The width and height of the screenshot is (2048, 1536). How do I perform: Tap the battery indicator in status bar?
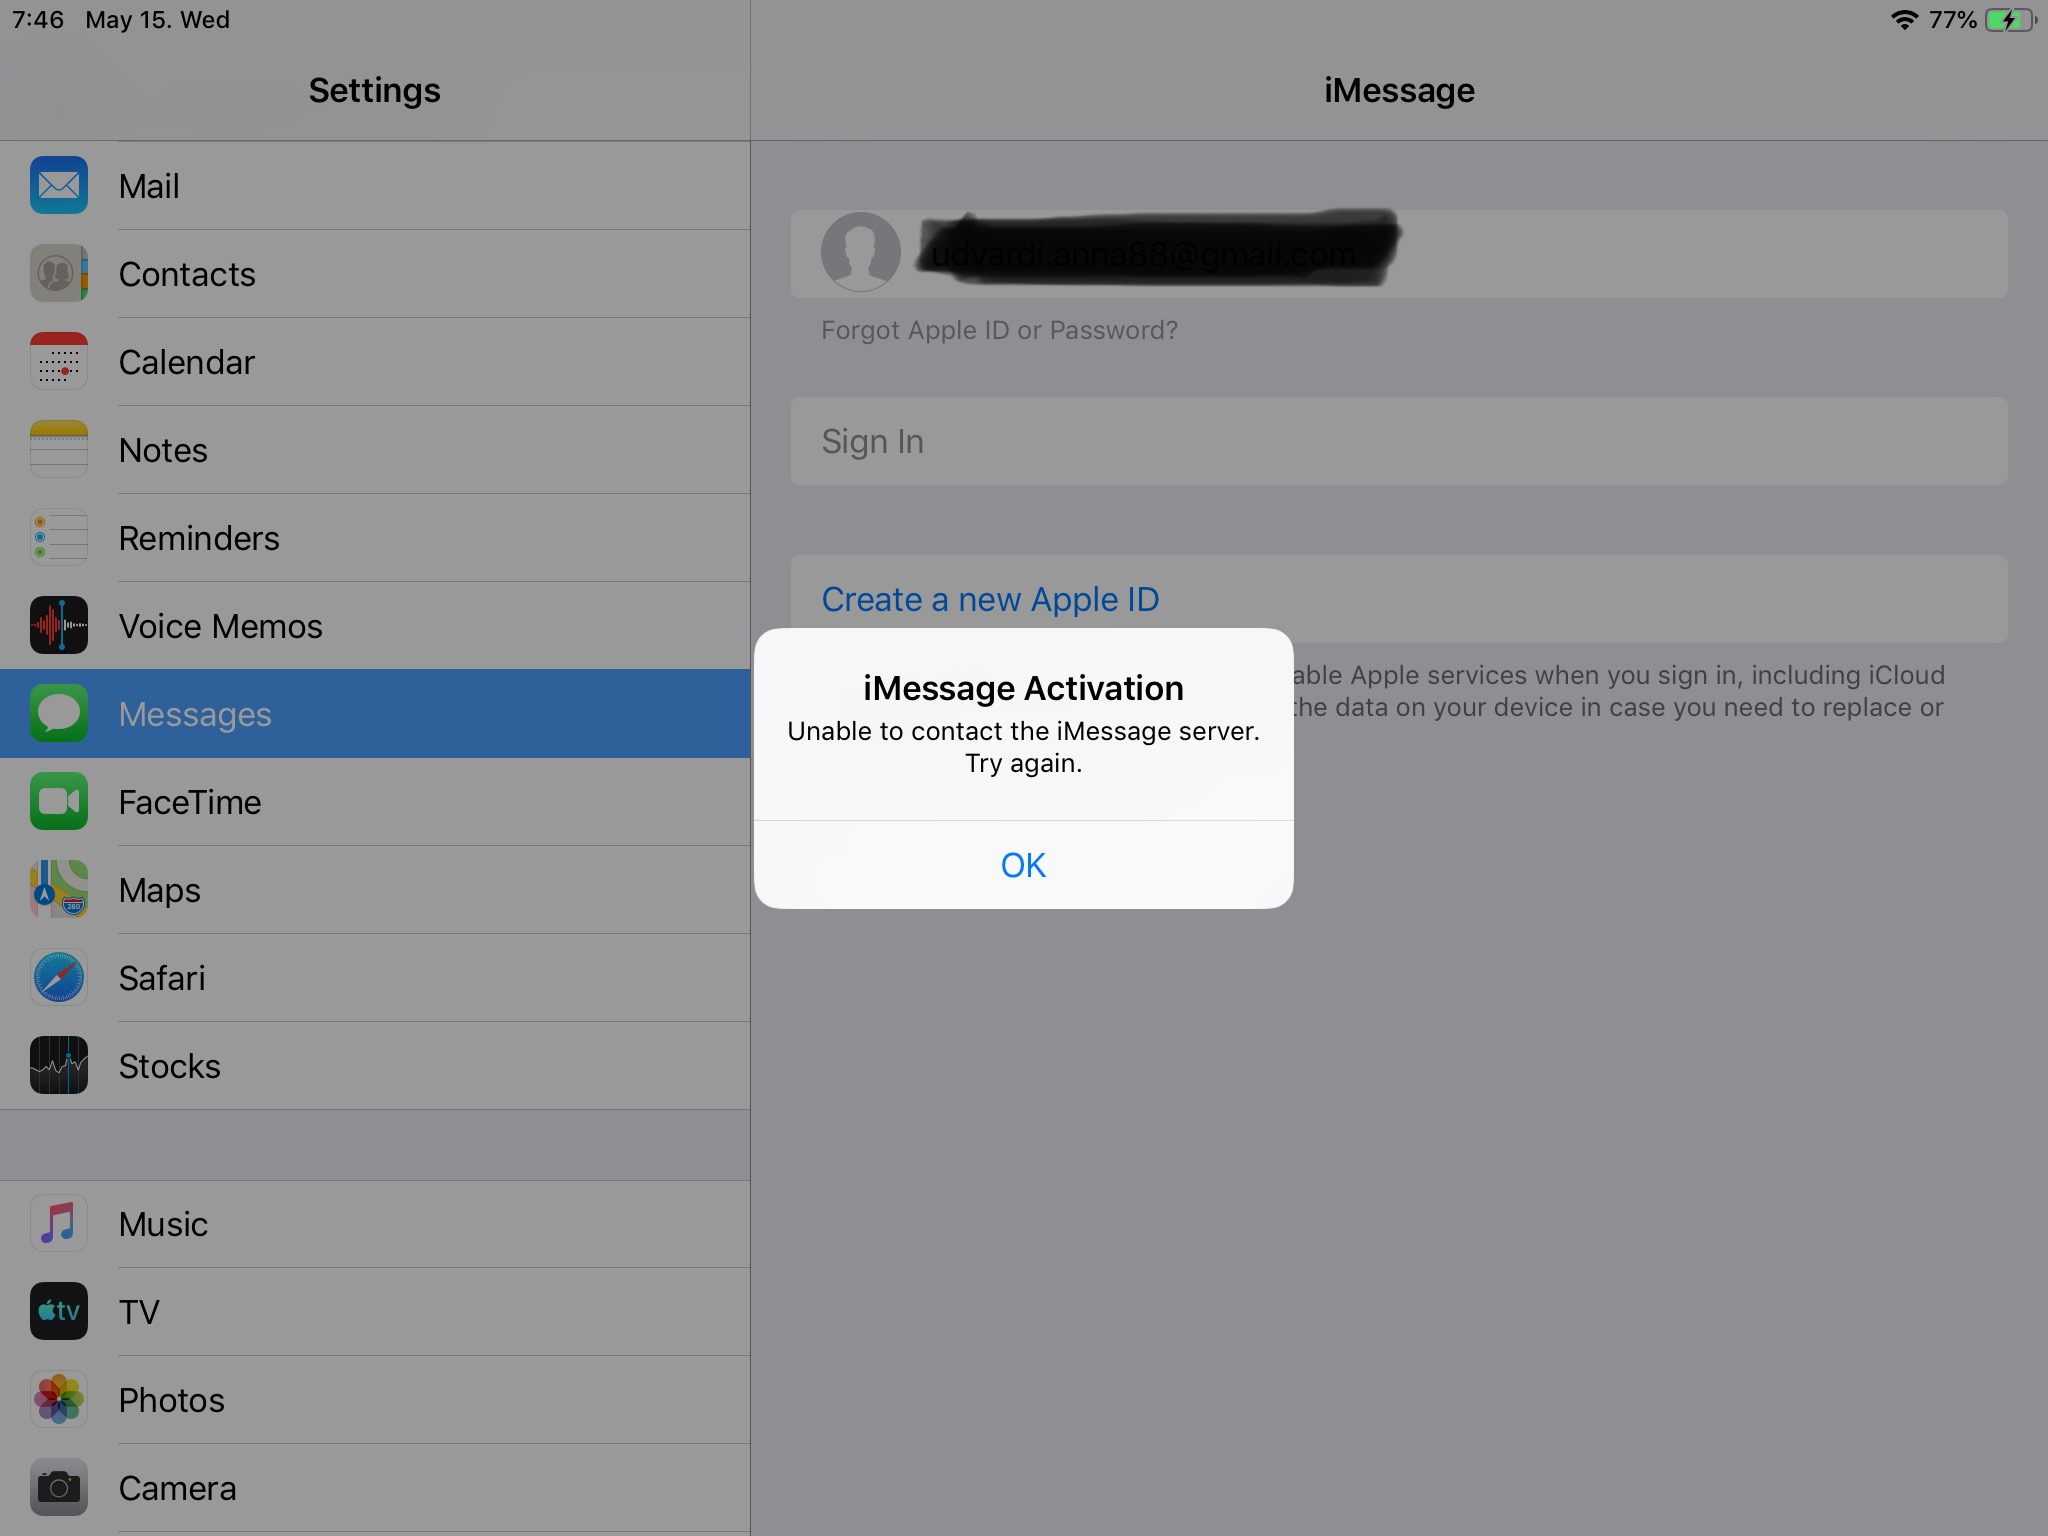click(2010, 20)
